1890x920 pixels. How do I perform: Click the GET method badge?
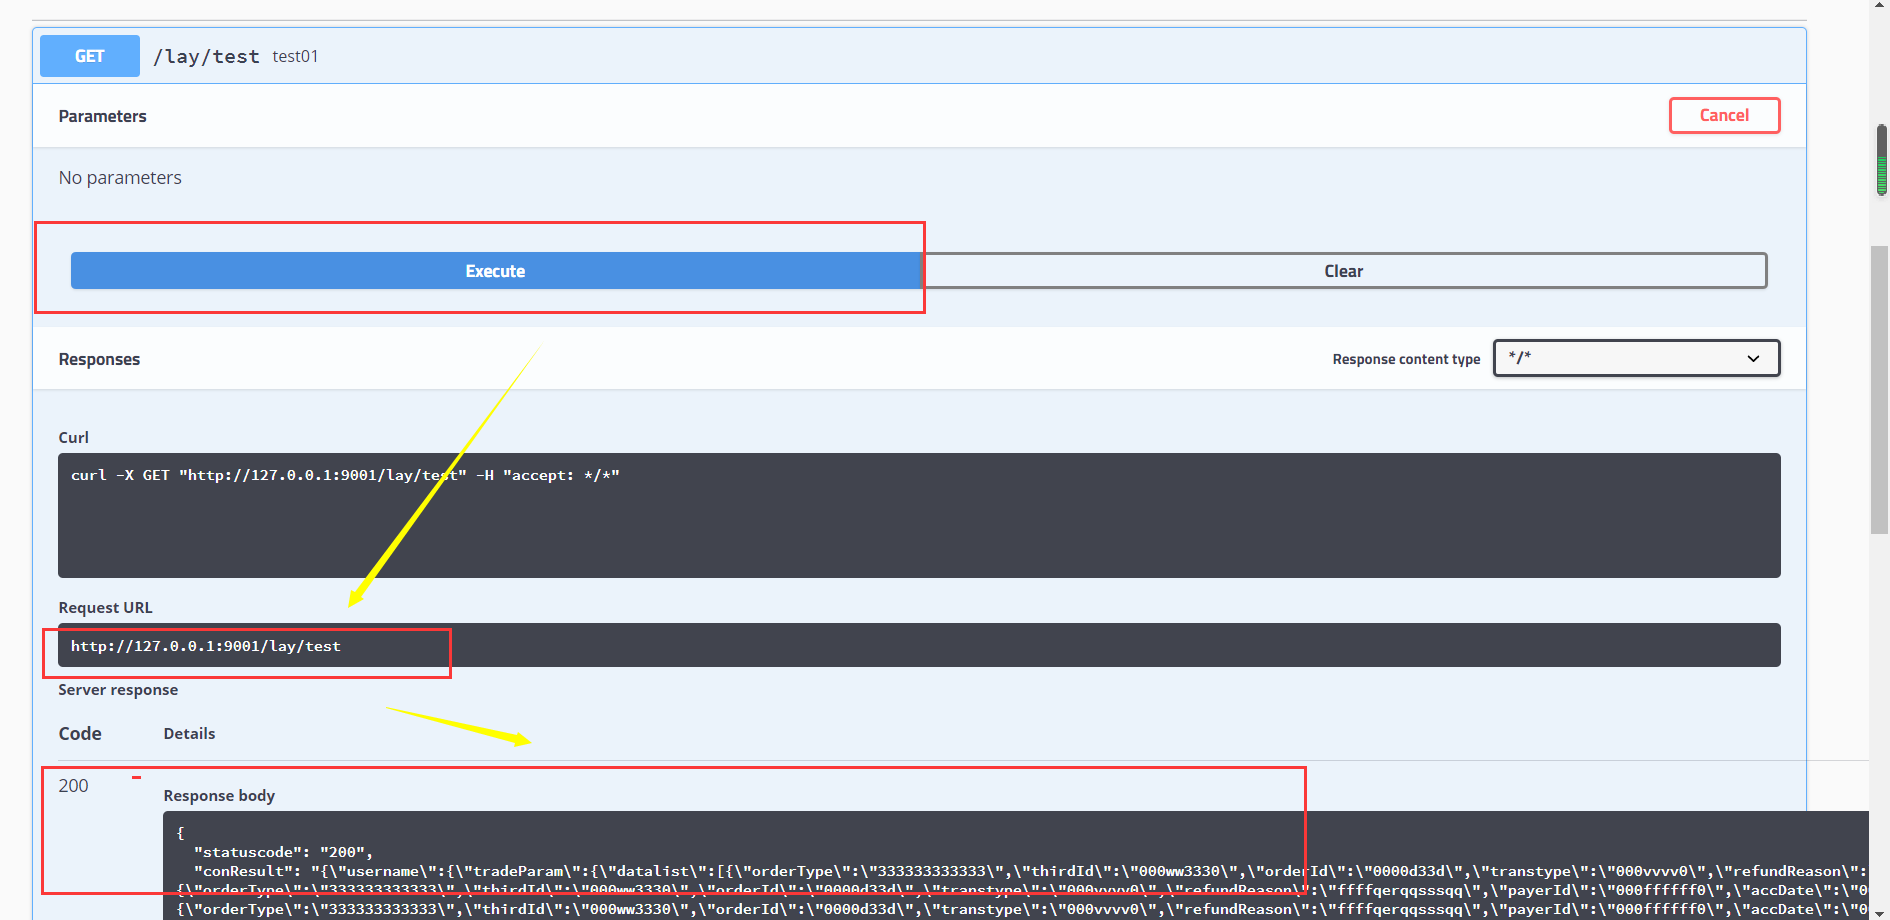coord(90,56)
